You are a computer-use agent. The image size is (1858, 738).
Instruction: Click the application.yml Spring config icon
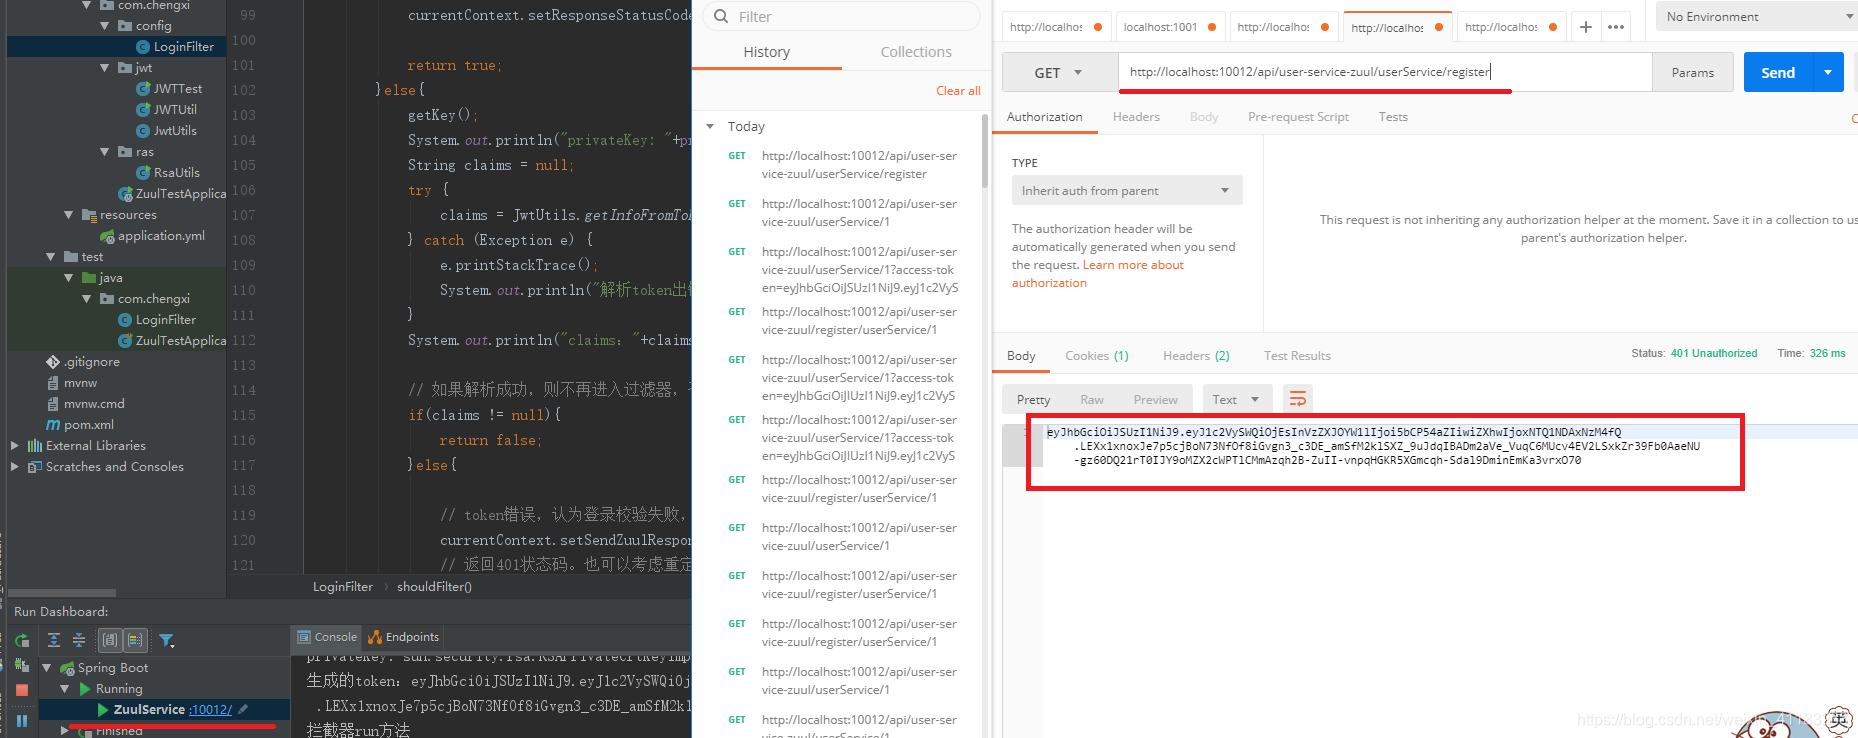(x=108, y=236)
